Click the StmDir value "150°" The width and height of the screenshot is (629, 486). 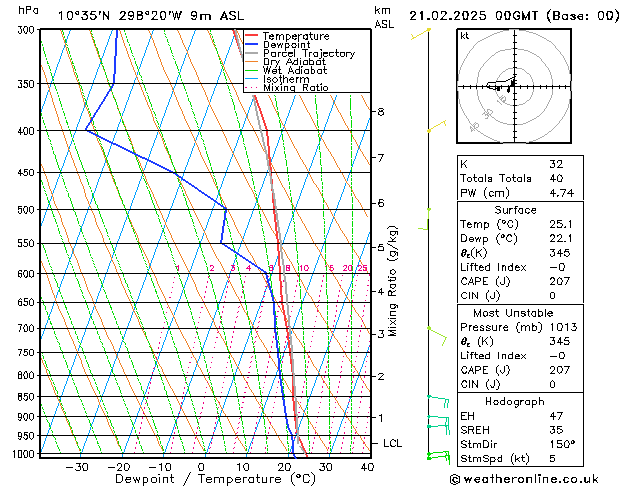click(562, 444)
